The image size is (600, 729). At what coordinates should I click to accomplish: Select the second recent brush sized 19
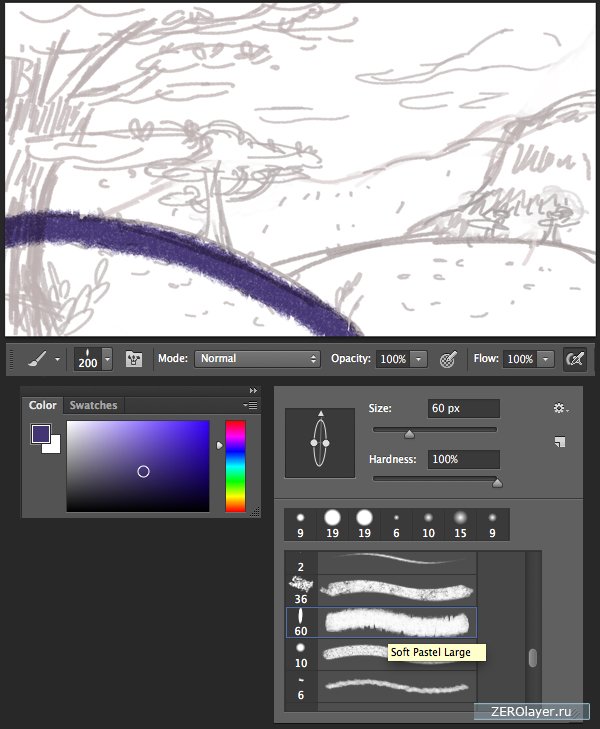coord(364,524)
